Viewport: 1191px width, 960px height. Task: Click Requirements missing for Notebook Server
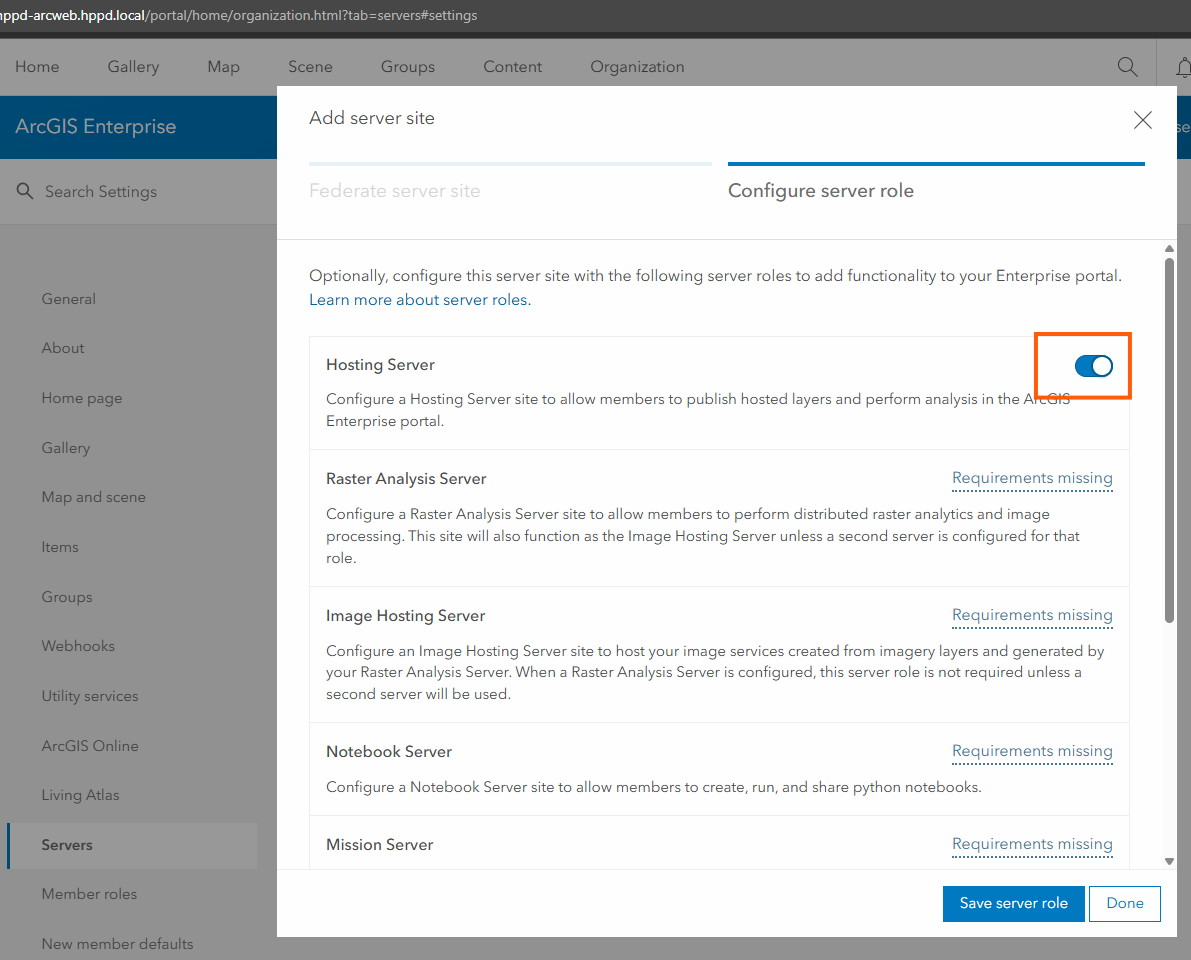tap(1032, 752)
